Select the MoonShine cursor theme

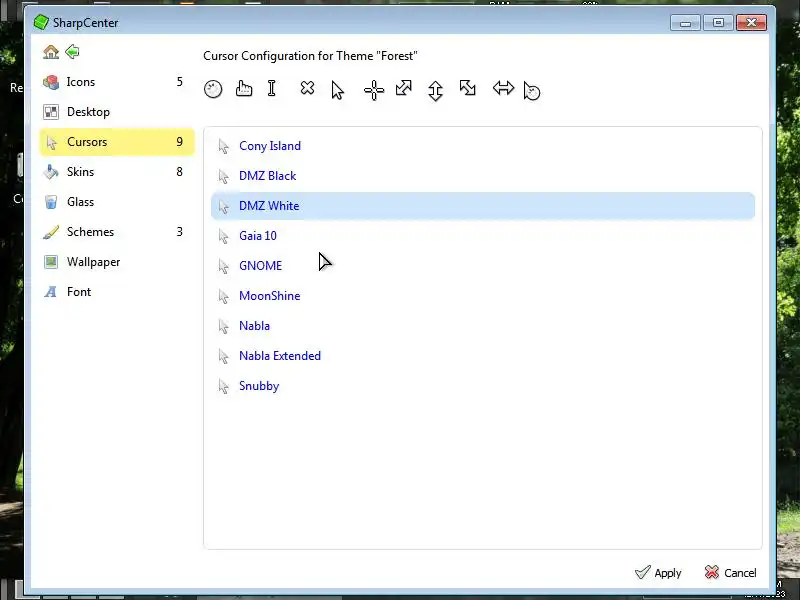click(483, 296)
